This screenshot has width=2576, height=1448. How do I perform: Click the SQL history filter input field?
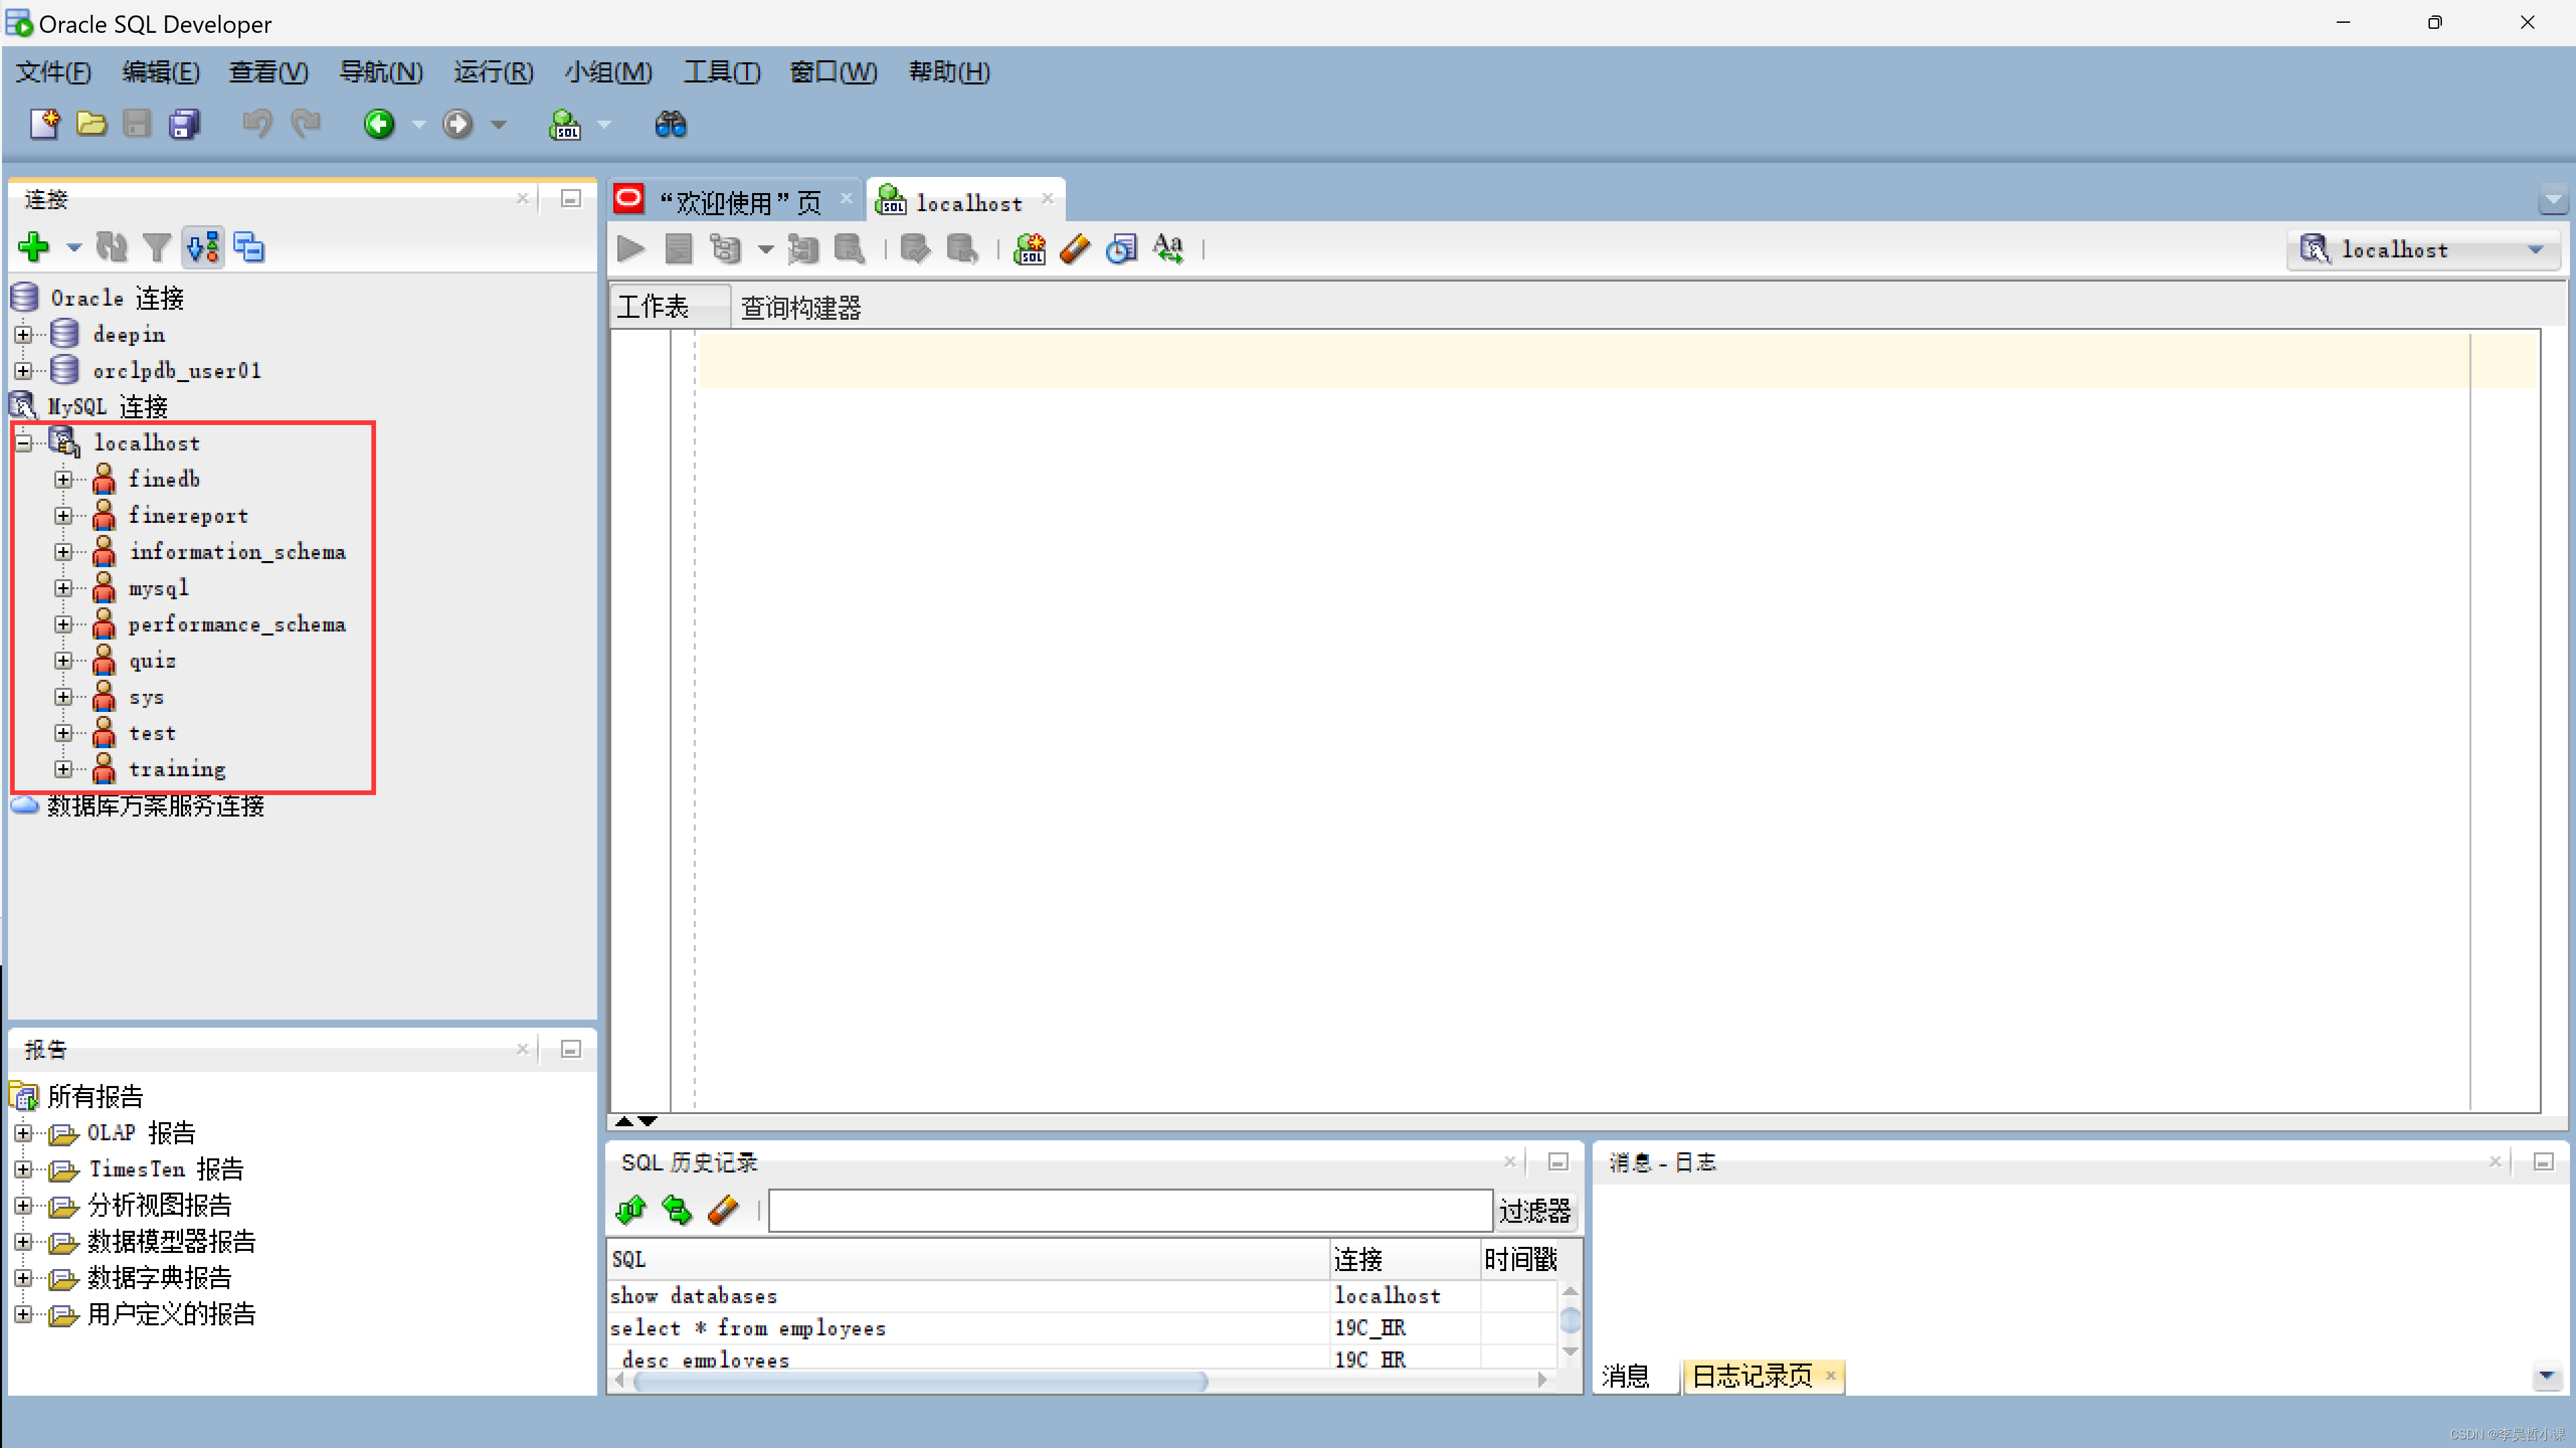pos(1130,1211)
